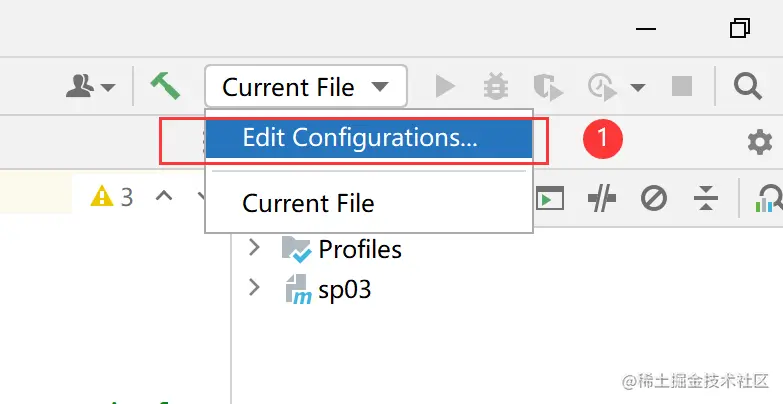Click the yellow warning indicator
Screen dimensions: 783x404
pos(102,196)
